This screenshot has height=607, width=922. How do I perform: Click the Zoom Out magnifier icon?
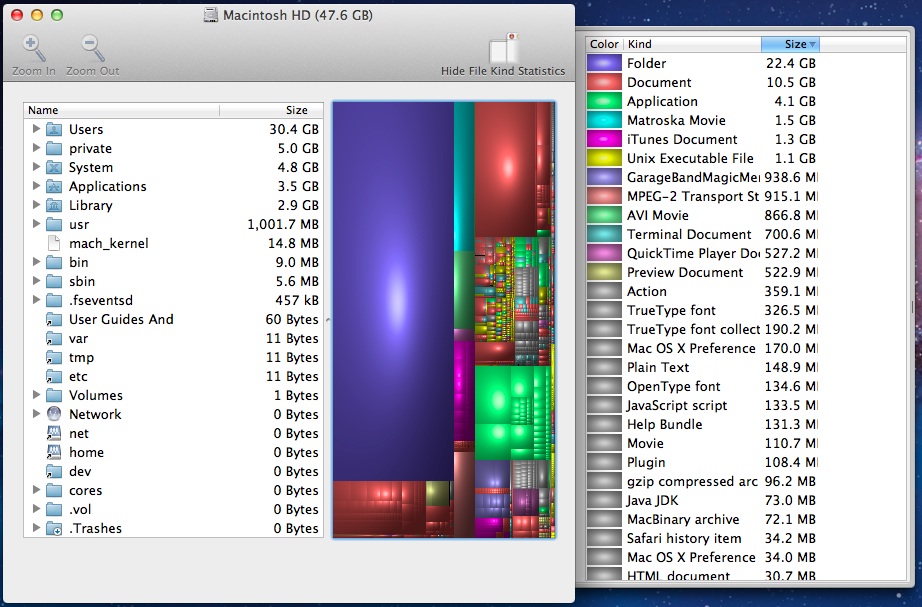click(92, 48)
